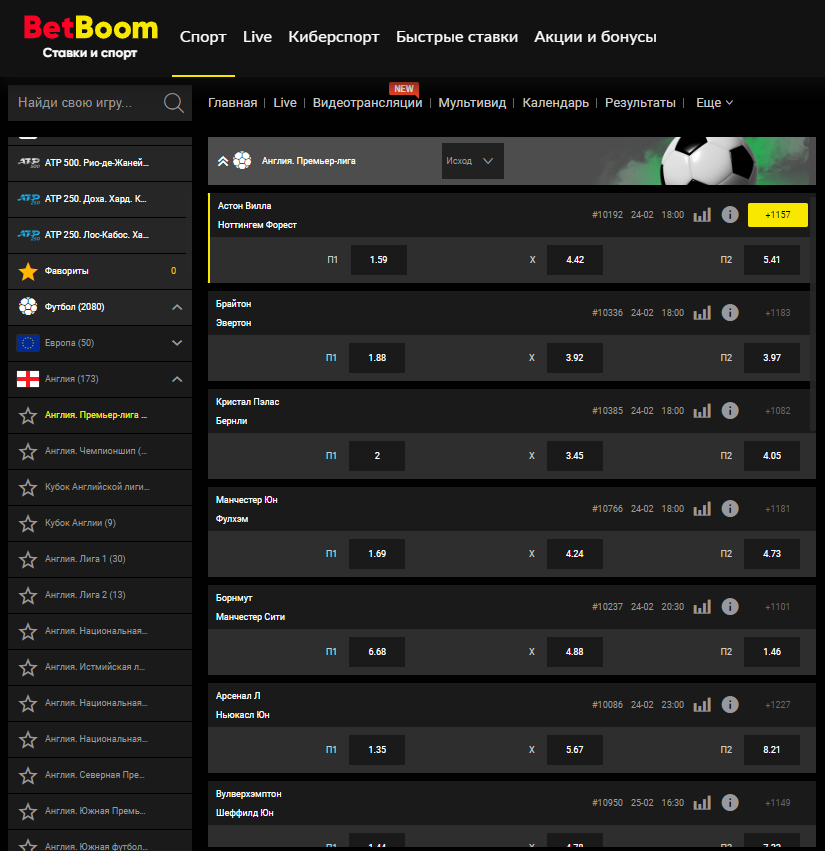Favorite Англия. Чемпионшип with star
Viewport: 825px width, 851px height.
pyautogui.click(x=28, y=451)
